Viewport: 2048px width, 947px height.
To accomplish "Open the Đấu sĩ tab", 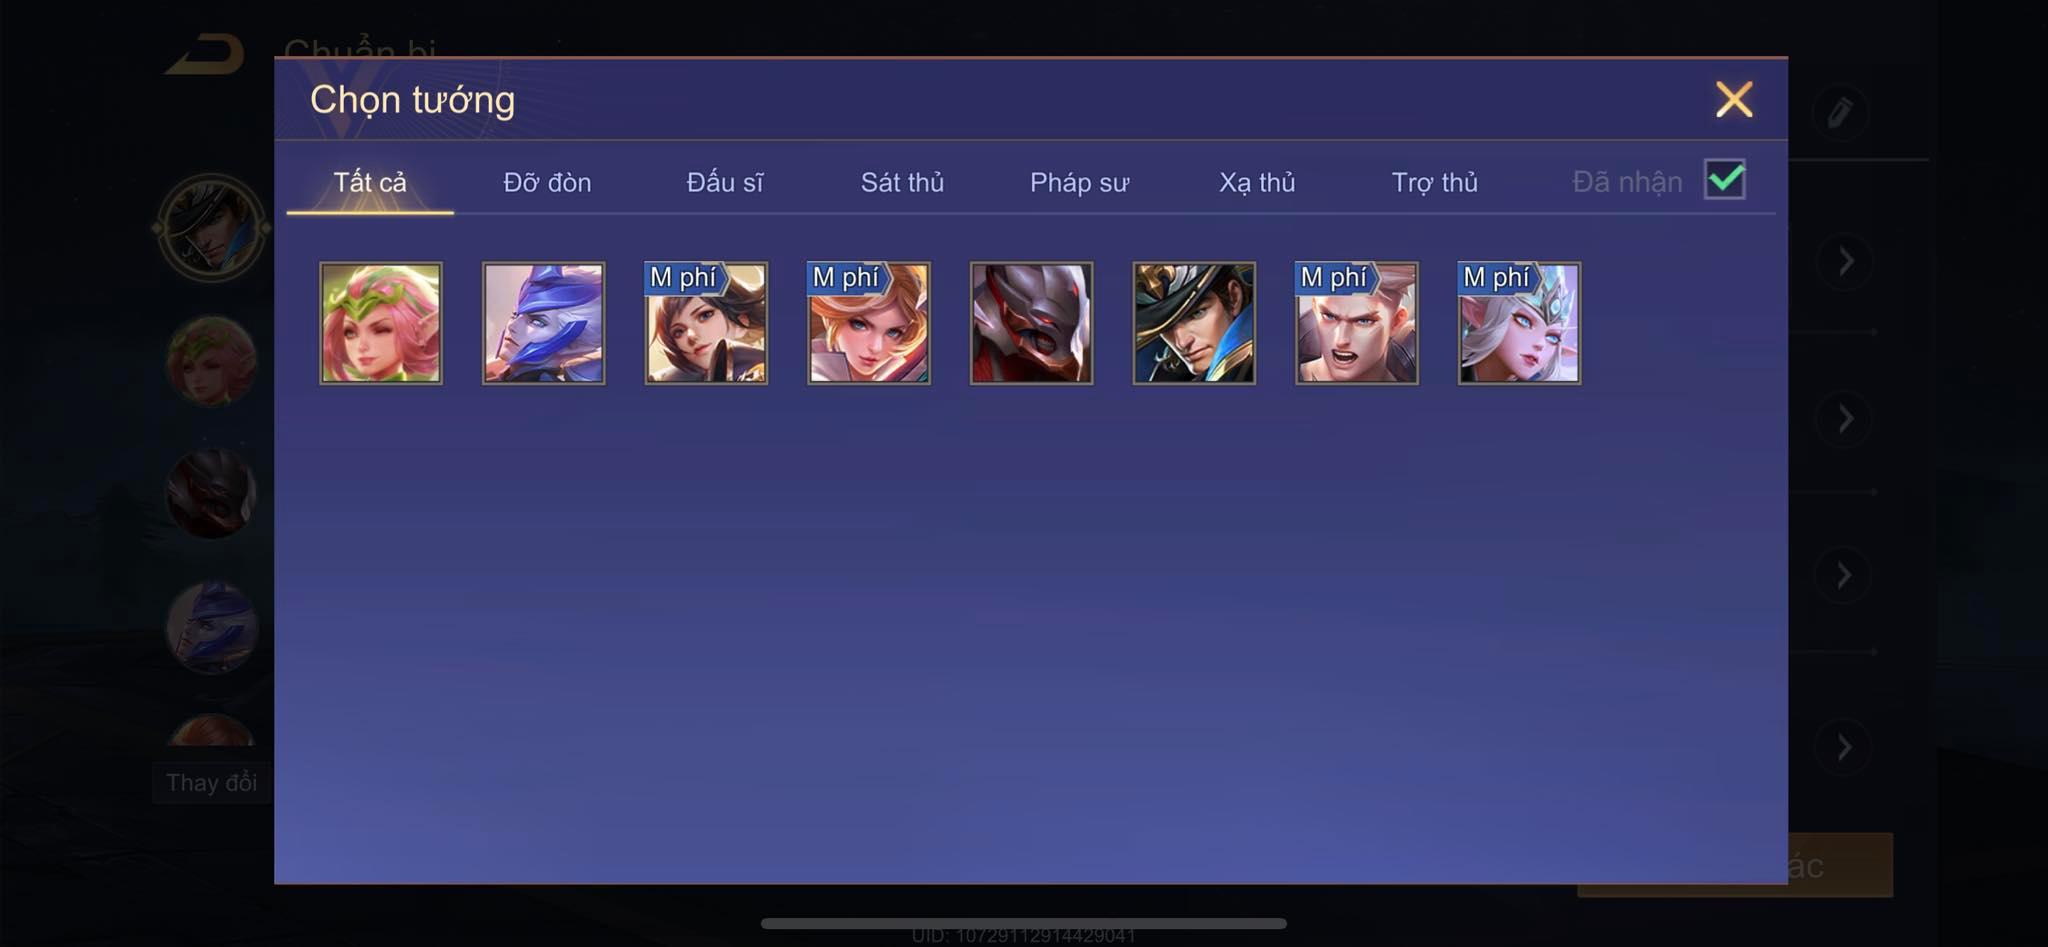I will click(x=725, y=182).
